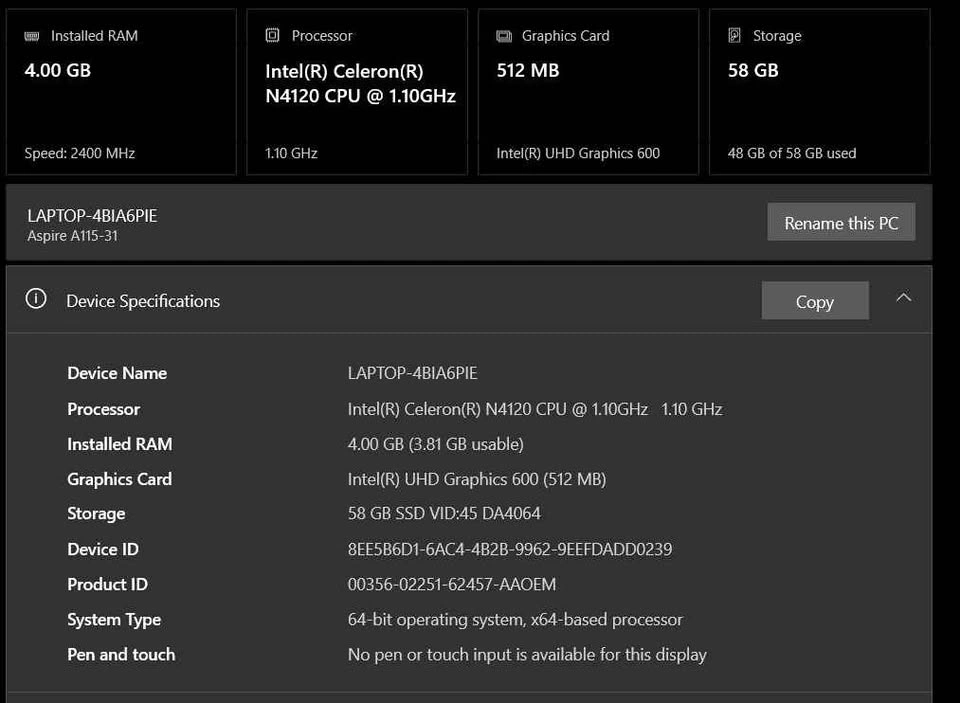Click the Device ID value 8EE5B6D1-6AC4
Viewport: 960px width, 703px height.
[x=510, y=549]
